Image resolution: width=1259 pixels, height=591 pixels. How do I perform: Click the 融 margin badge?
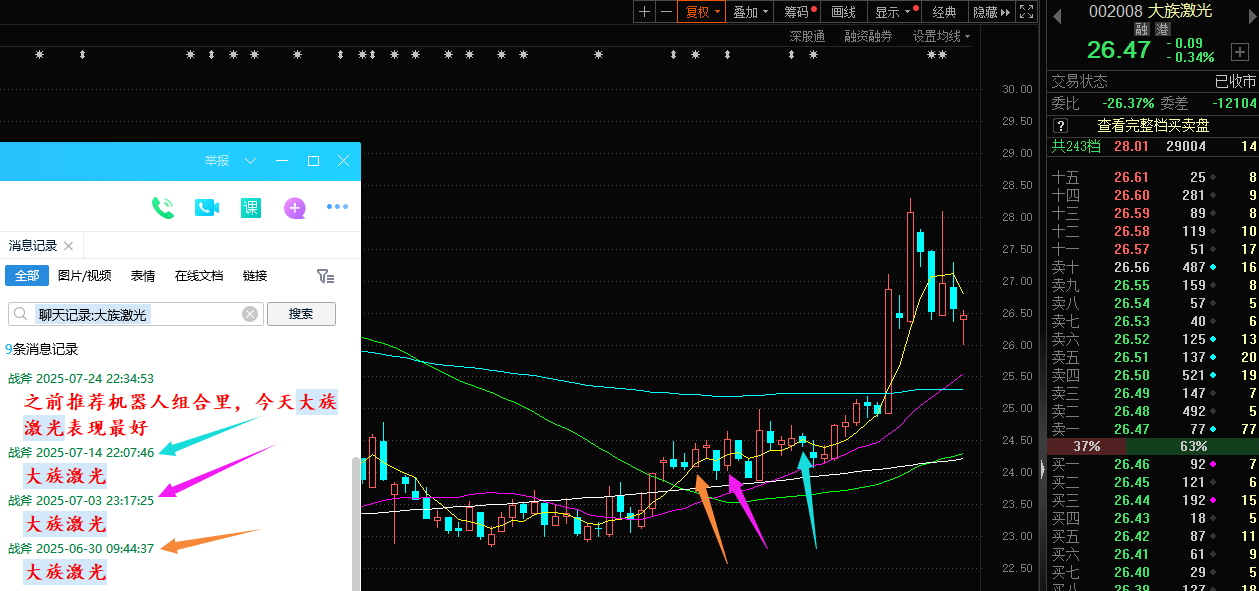[1142, 30]
